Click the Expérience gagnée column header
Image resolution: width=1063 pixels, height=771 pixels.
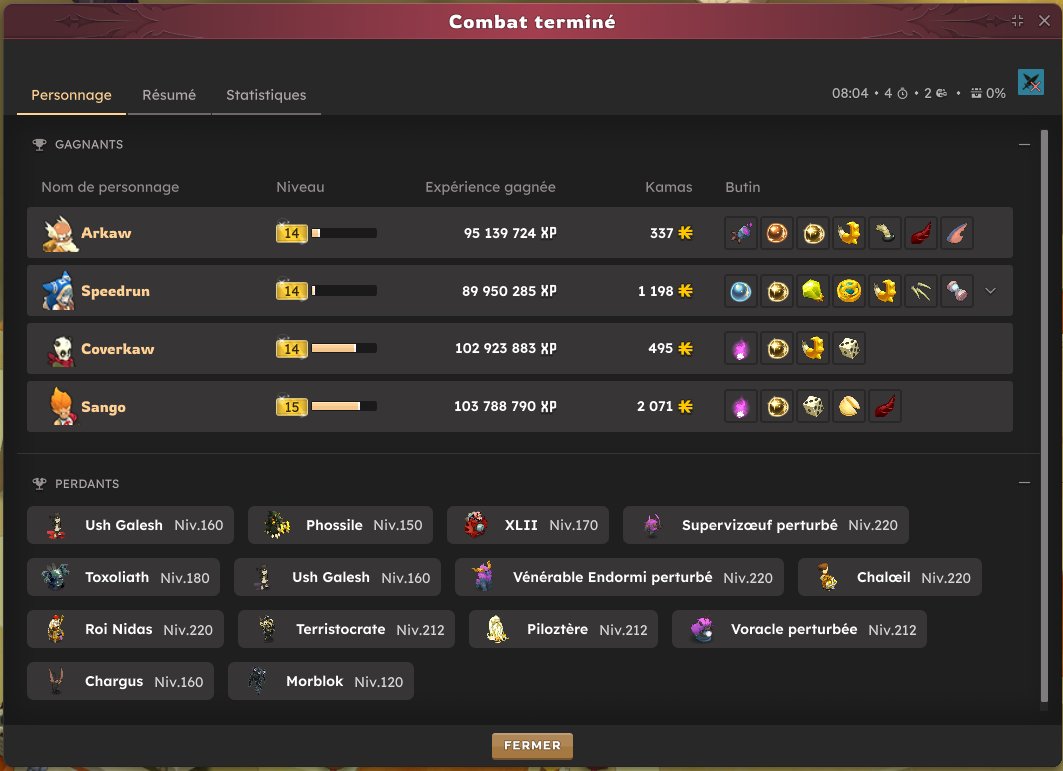click(x=490, y=187)
